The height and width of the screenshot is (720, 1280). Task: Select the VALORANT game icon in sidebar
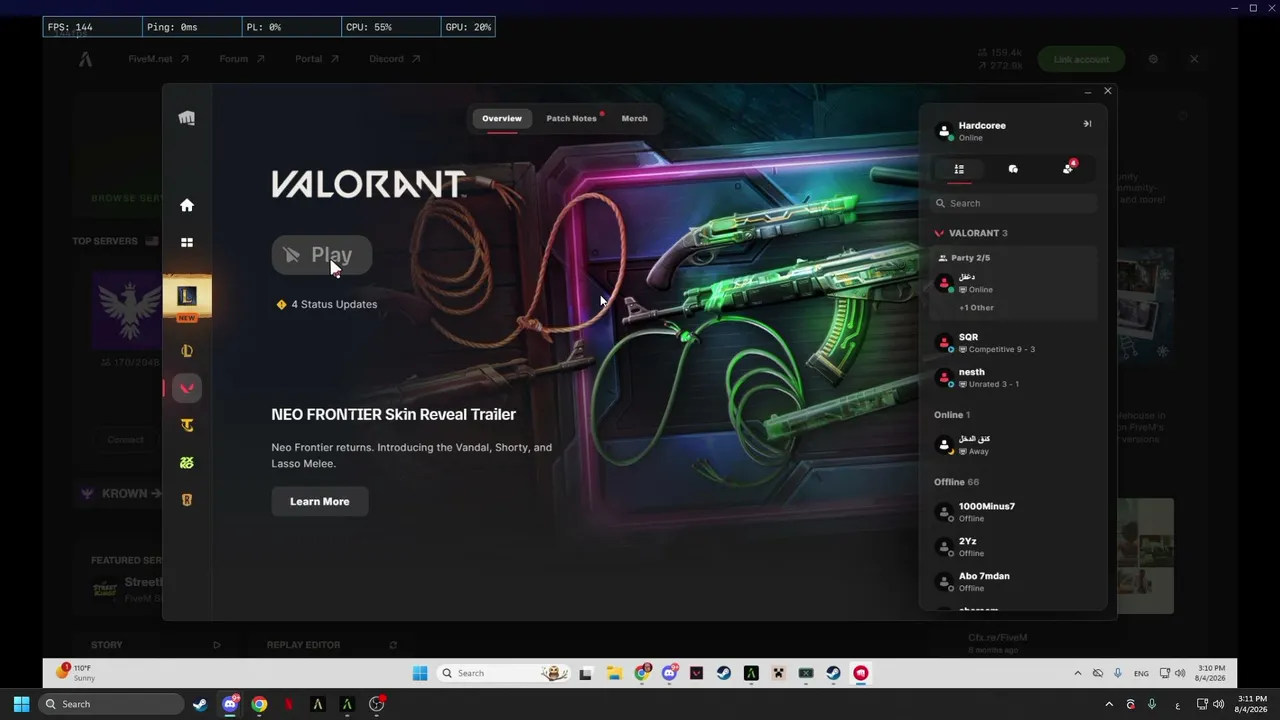[x=187, y=388]
